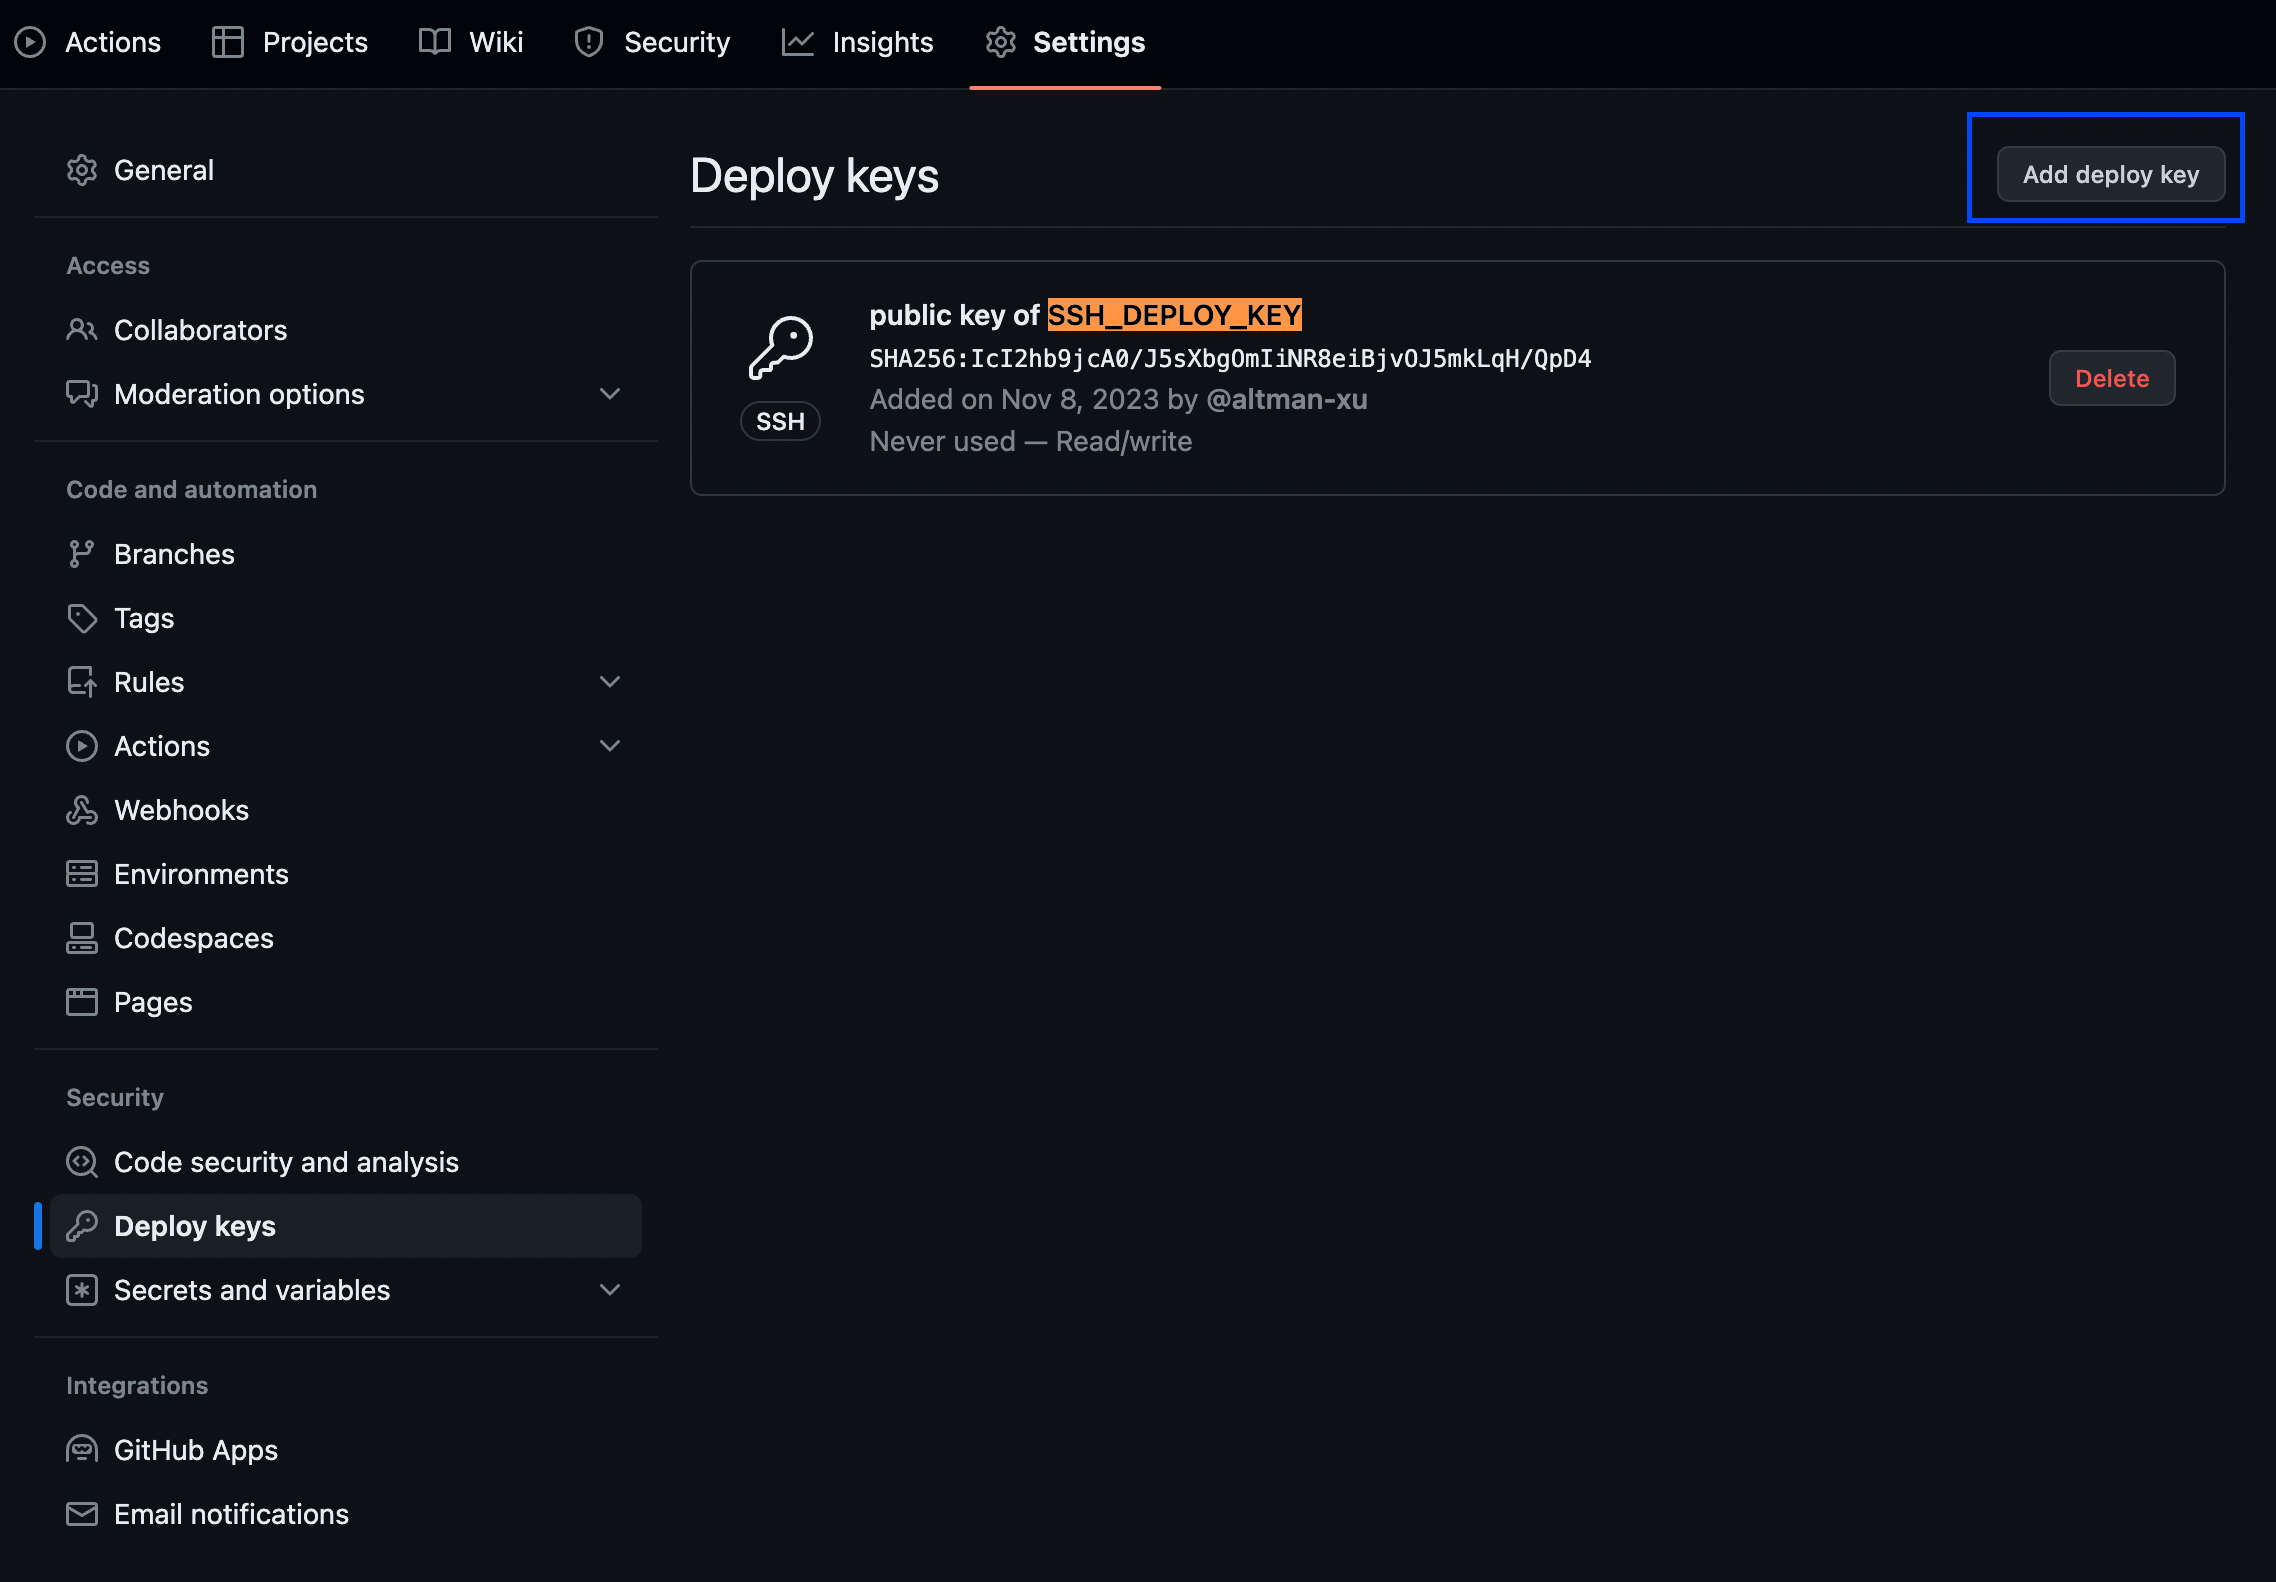
Task: Expand the Moderation options chevron
Action: tap(610, 394)
